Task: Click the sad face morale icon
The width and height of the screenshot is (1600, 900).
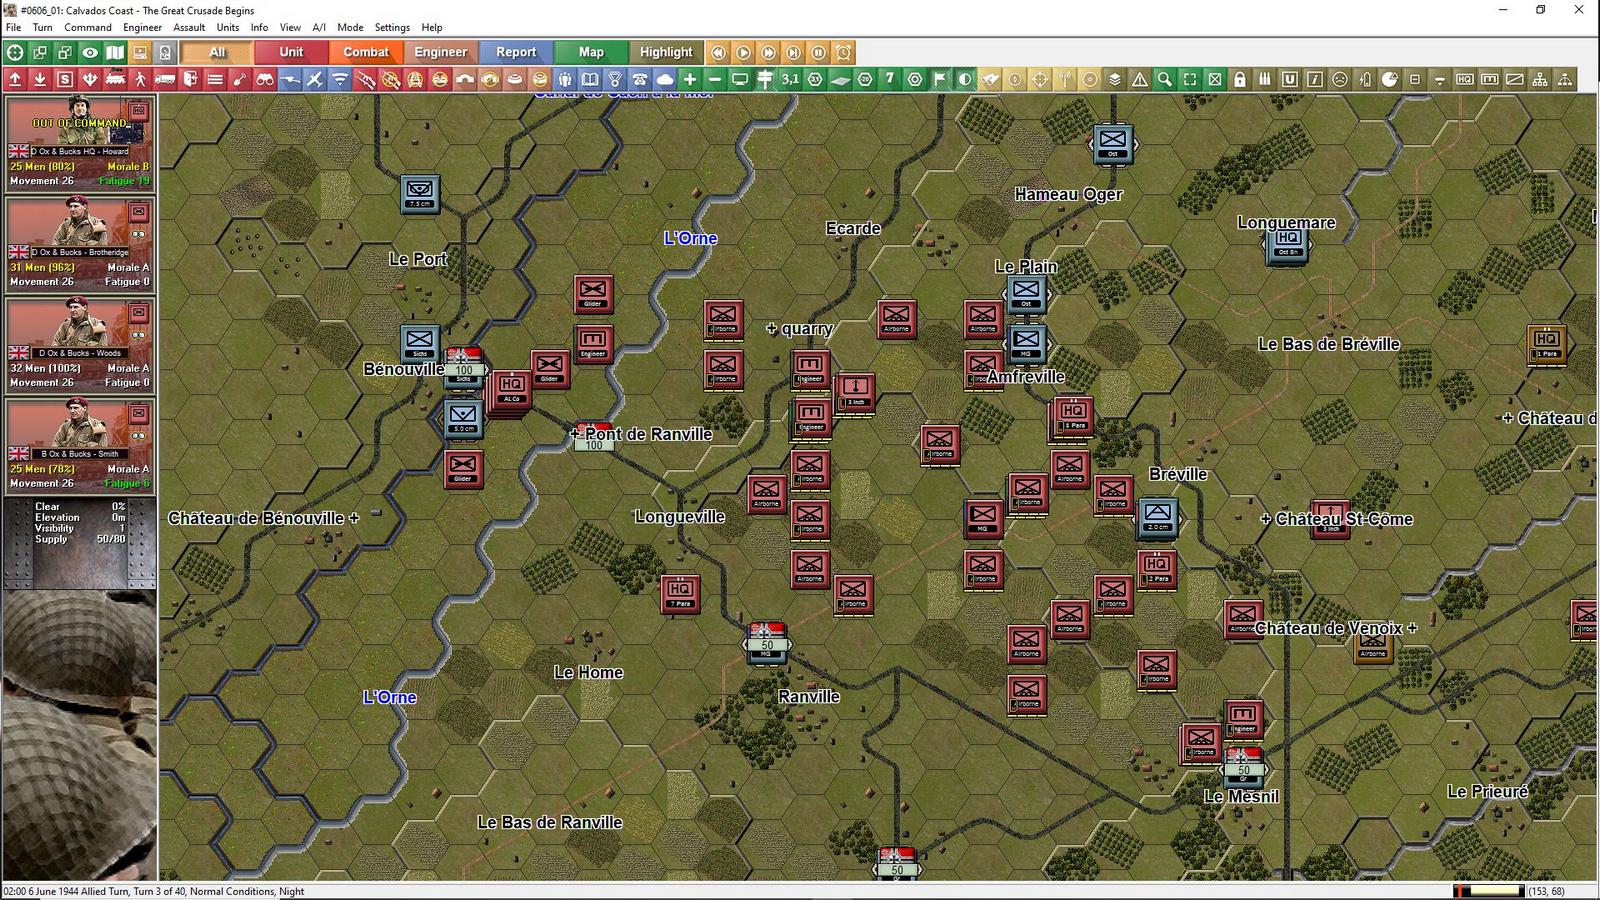Action: pyautogui.click(x=1340, y=79)
